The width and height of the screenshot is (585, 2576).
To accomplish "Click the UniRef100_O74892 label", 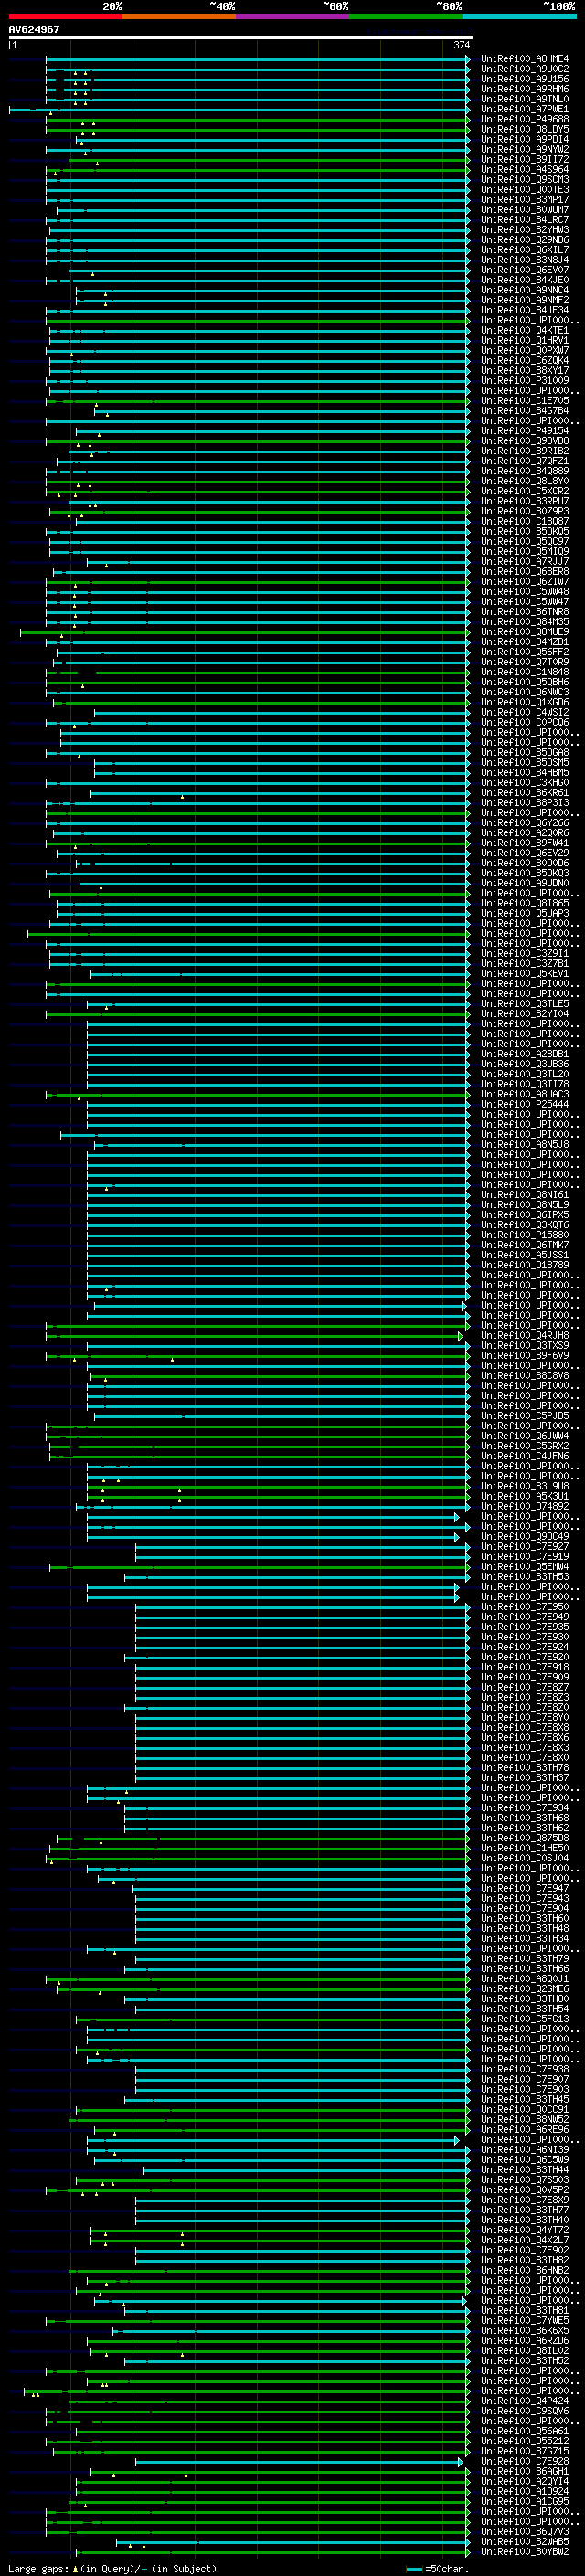I will pyautogui.click(x=525, y=1506).
